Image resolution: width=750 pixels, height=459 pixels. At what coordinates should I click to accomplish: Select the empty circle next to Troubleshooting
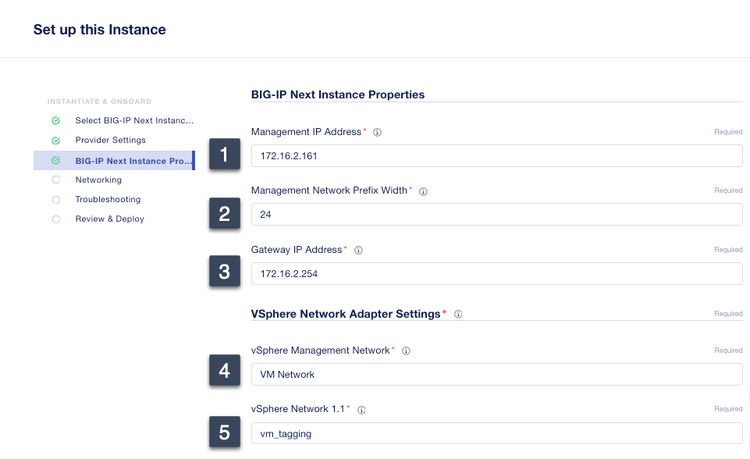56,200
